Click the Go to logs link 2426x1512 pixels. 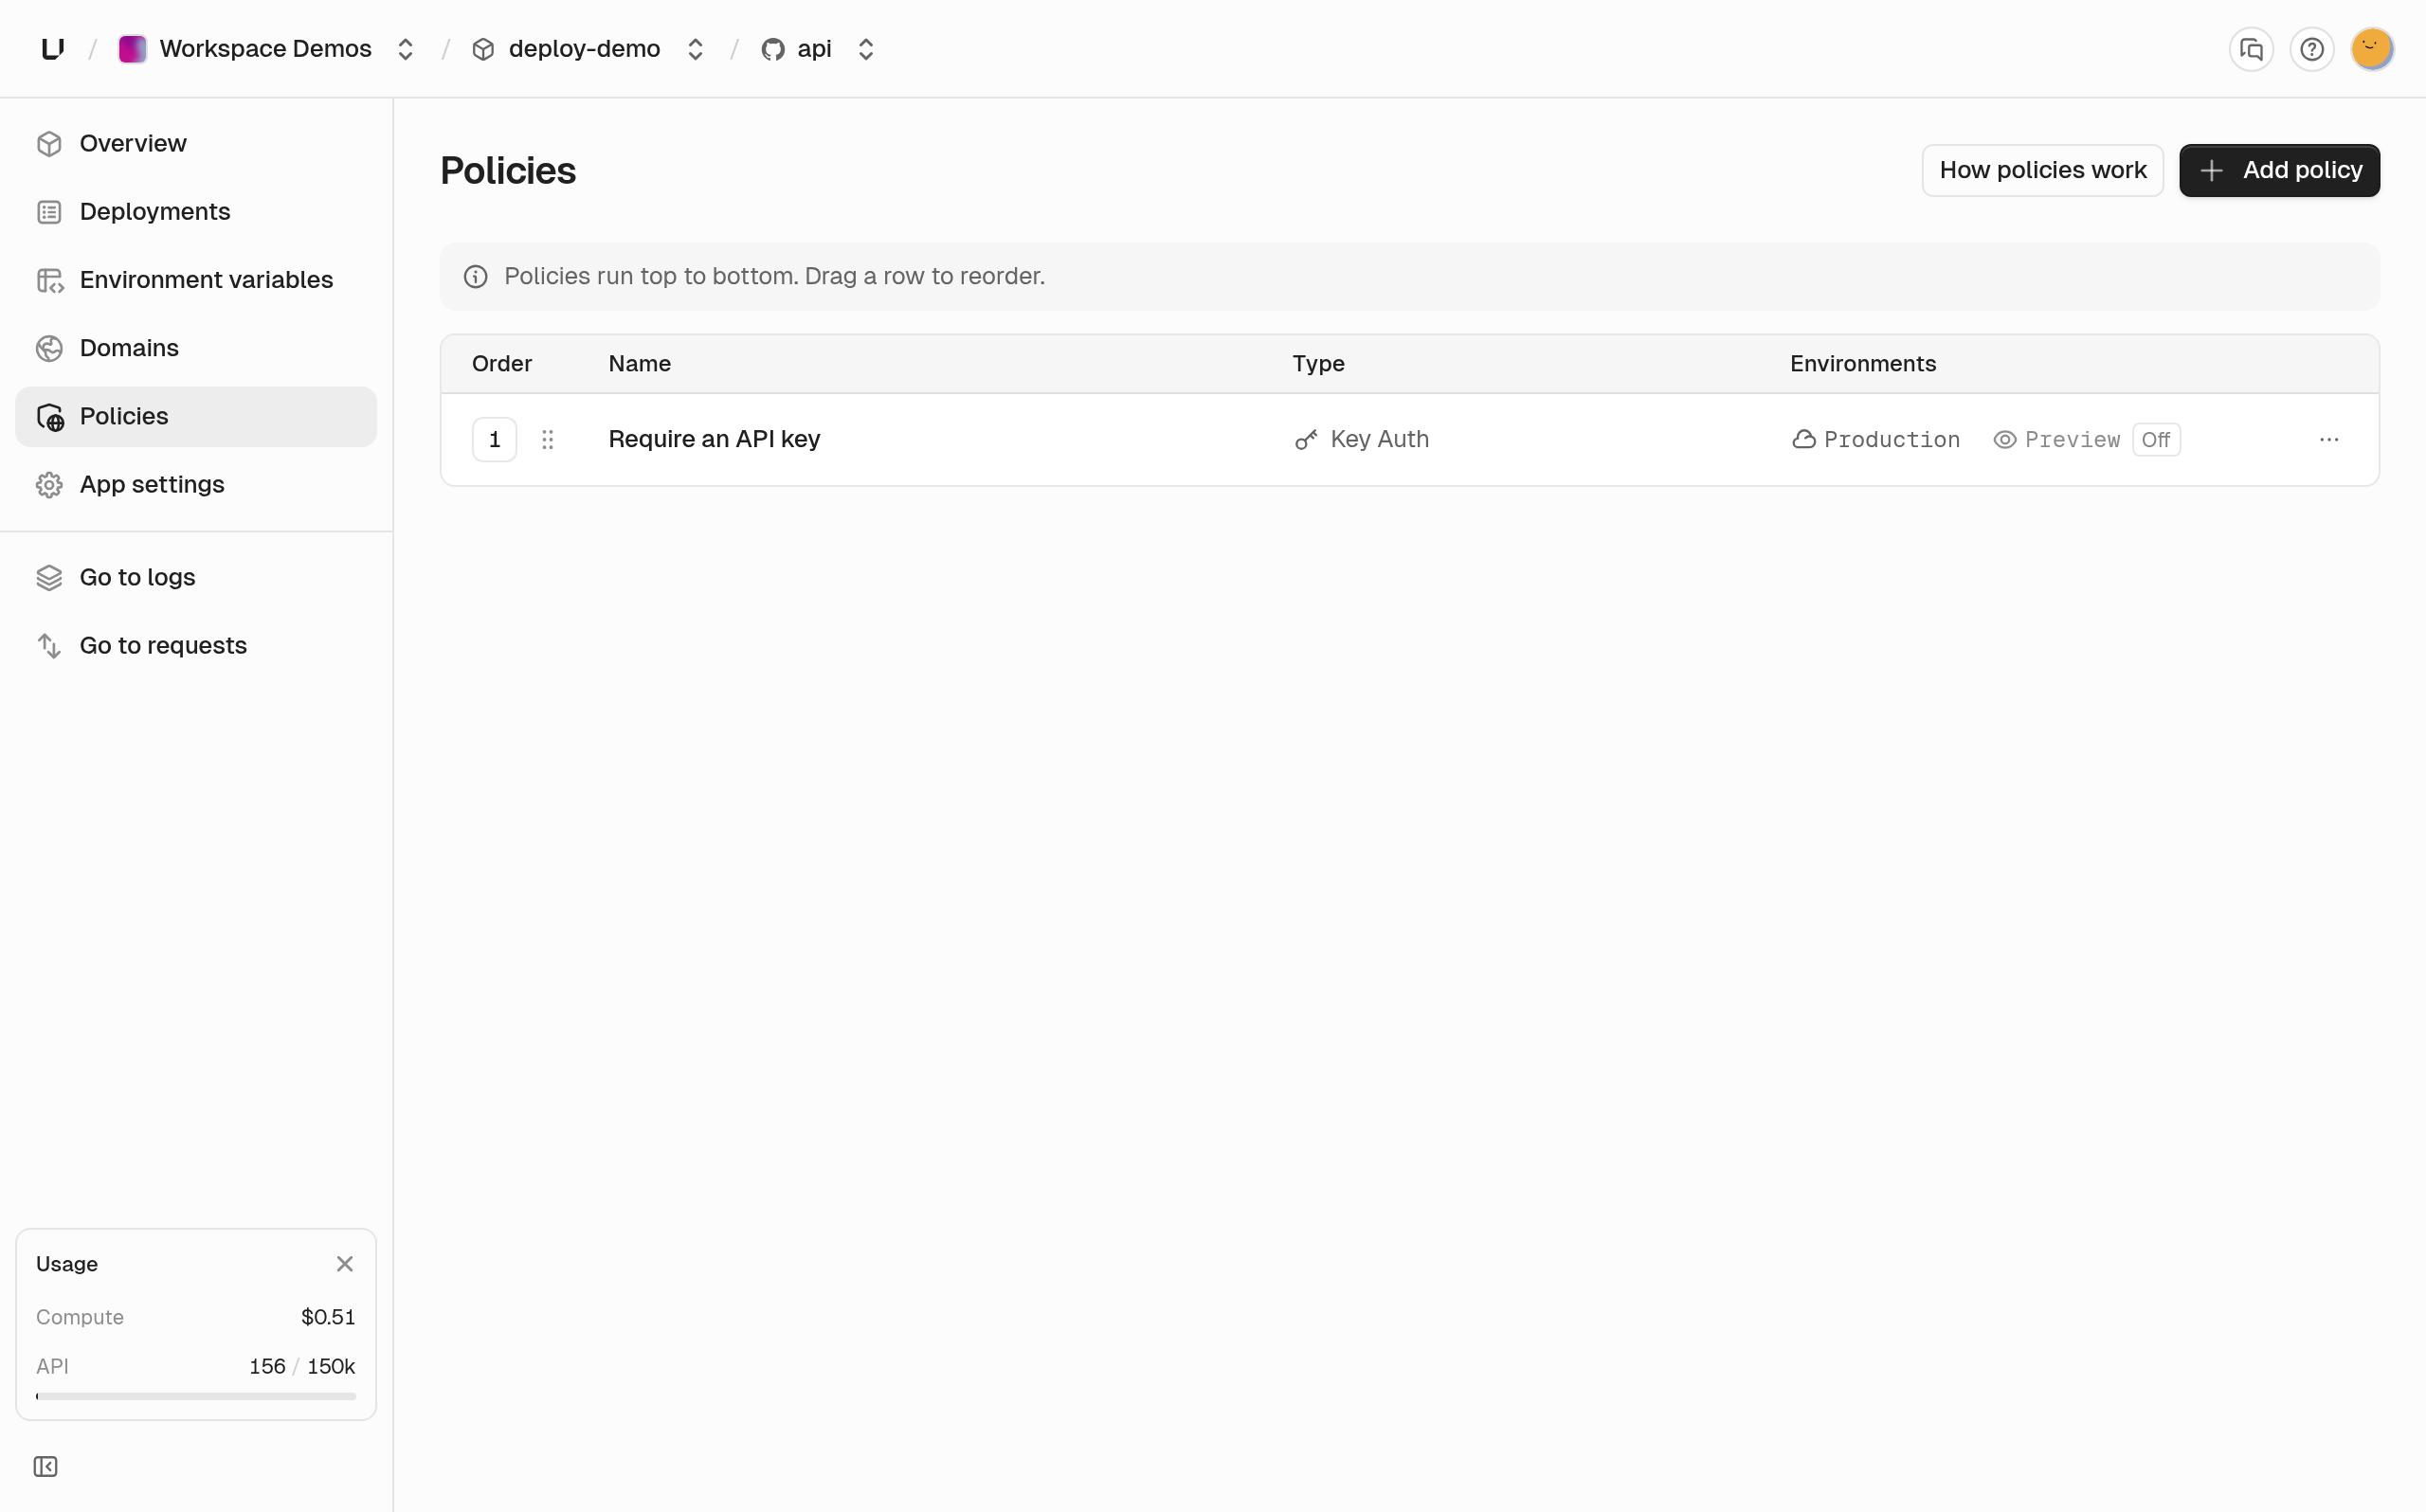[196, 578]
